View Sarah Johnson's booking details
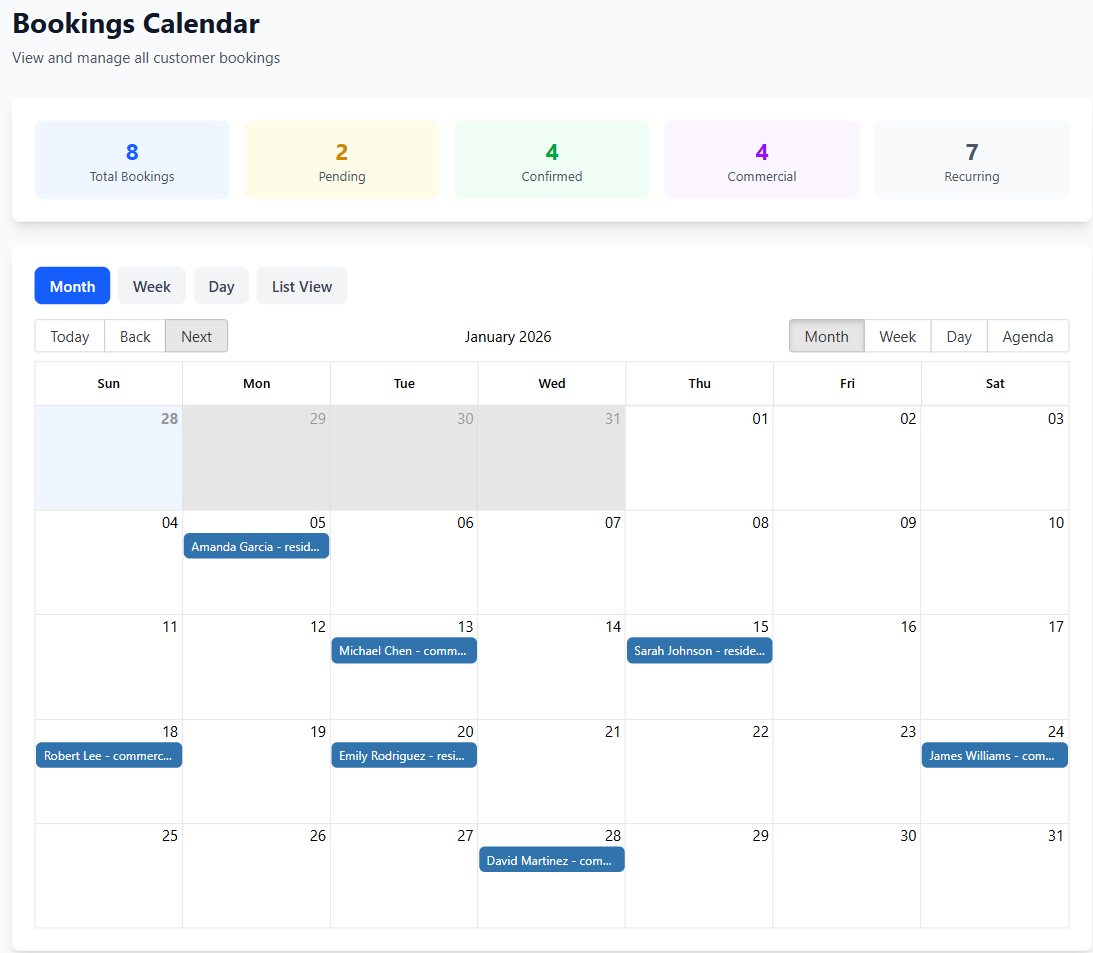1093x953 pixels. (x=699, y=650)
